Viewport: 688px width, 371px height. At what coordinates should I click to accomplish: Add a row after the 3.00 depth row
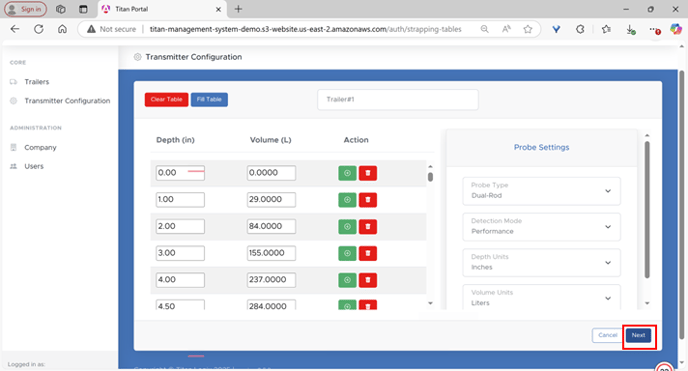pos(347,253)
